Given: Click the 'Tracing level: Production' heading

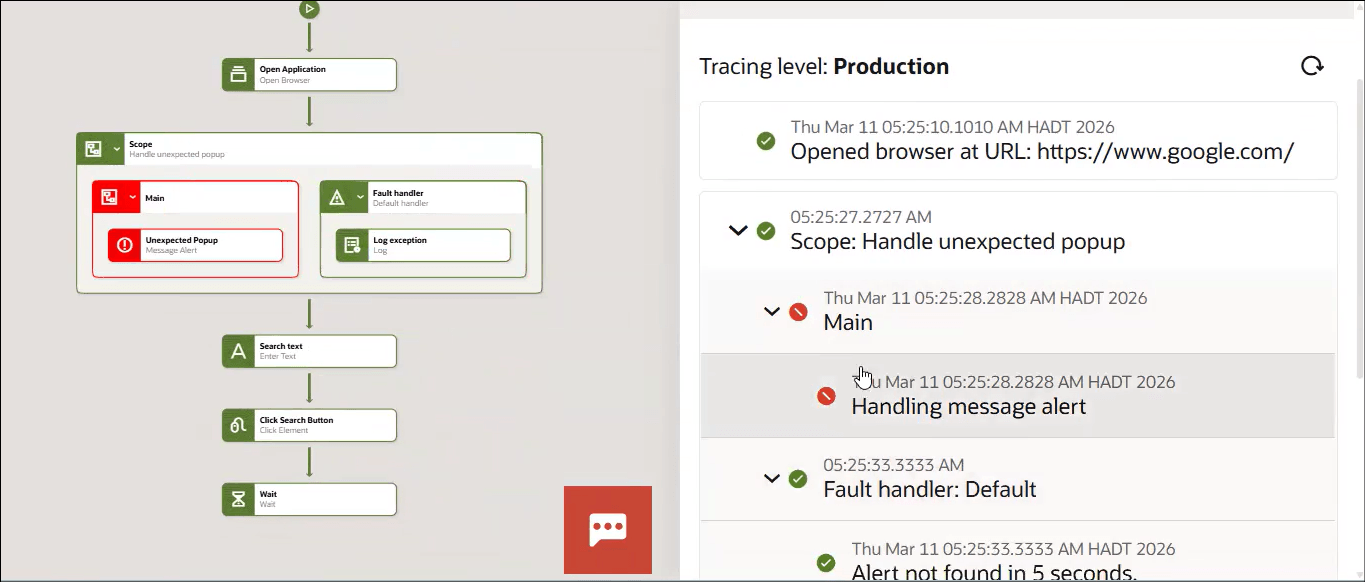Looking at the screenshot, I should (824, 67).
